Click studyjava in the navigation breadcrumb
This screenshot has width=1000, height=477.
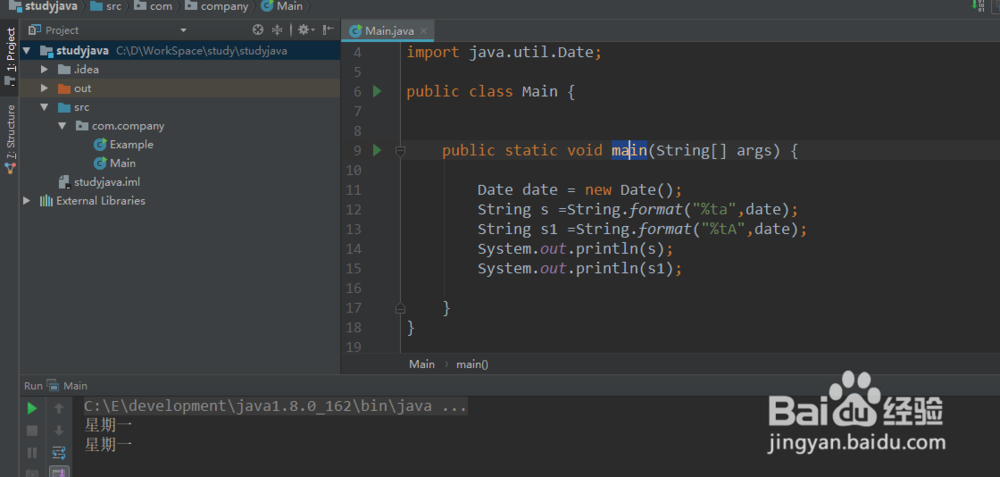pos(50,6)
